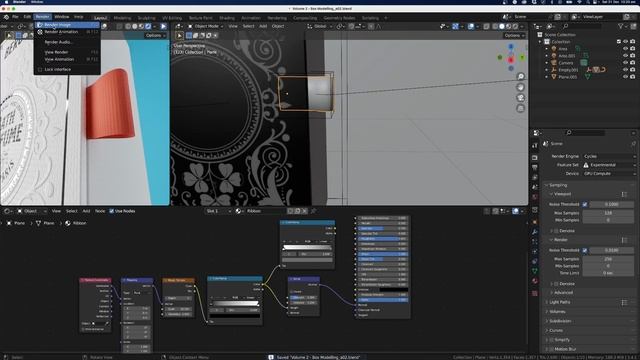Open main viewport Options dropdown
640x360 pixels.
pyautogui.click(x=513, y=36)
